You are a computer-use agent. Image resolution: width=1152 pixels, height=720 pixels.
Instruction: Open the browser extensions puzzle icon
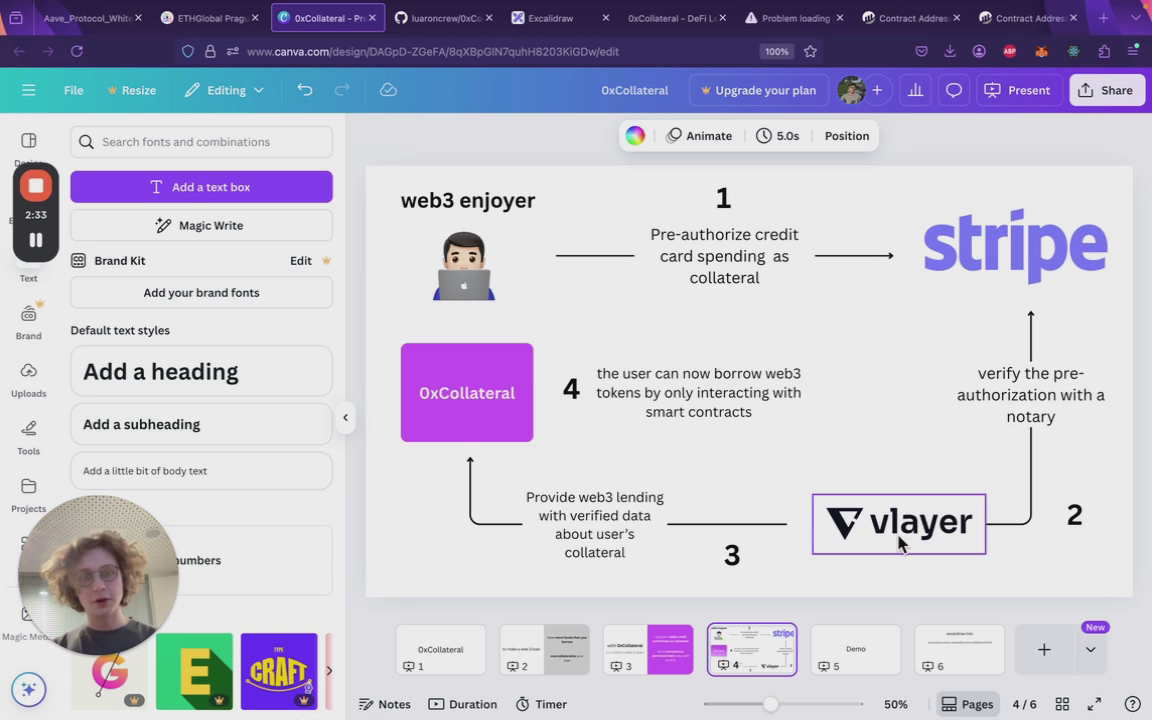[x=1104, y=51]
